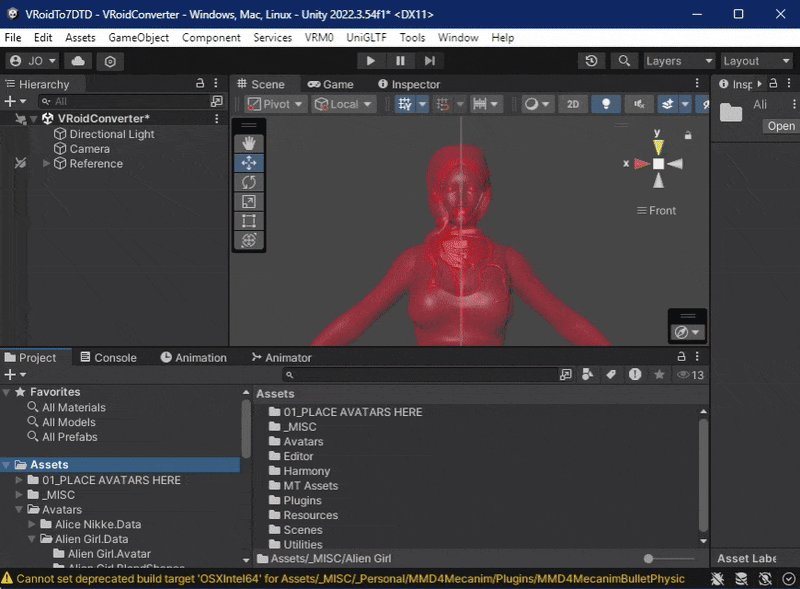Open the VRM0 menu
The width and height of the screenshot is (800, 589).
pos(319,38)
